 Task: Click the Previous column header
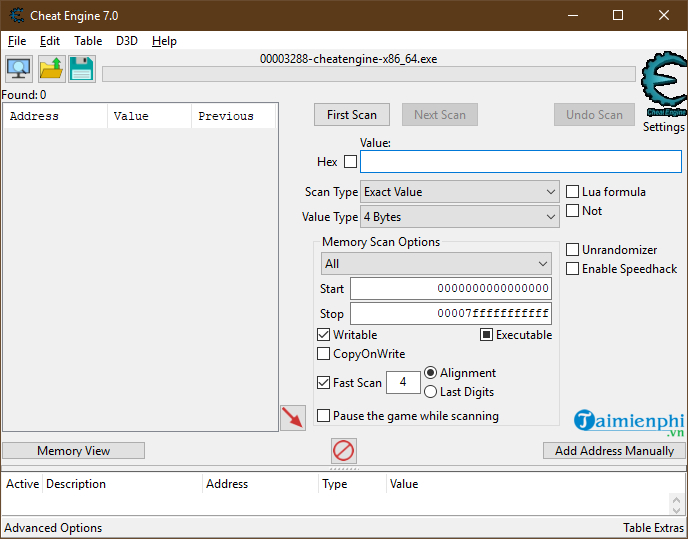[x=233, y=116]
